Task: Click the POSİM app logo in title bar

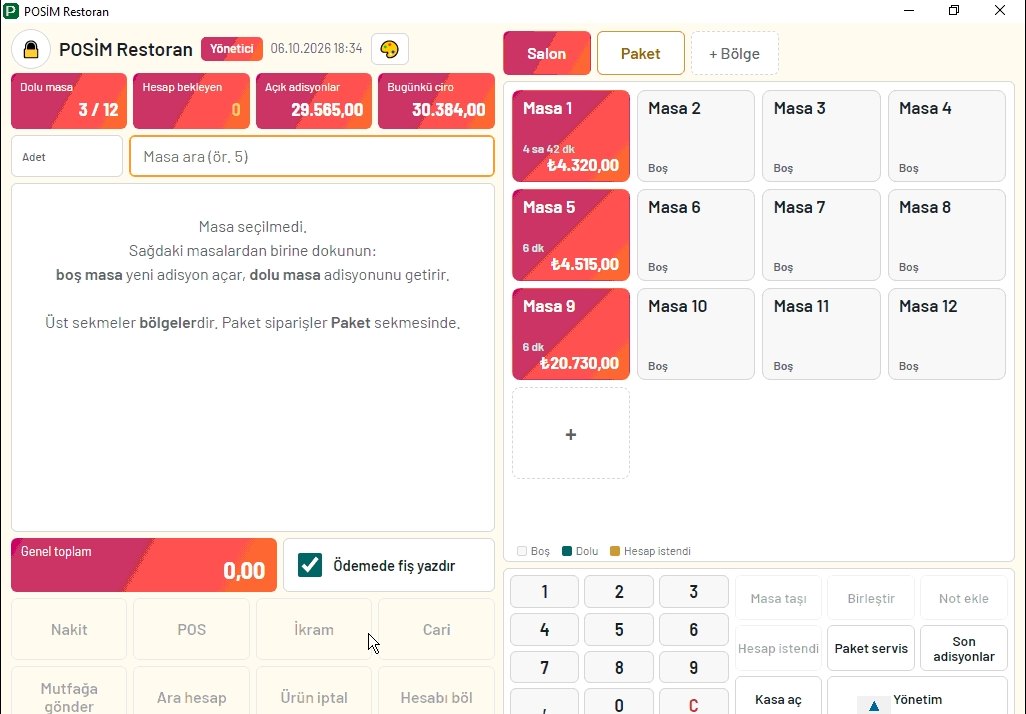Action: (x=11, y=10)
